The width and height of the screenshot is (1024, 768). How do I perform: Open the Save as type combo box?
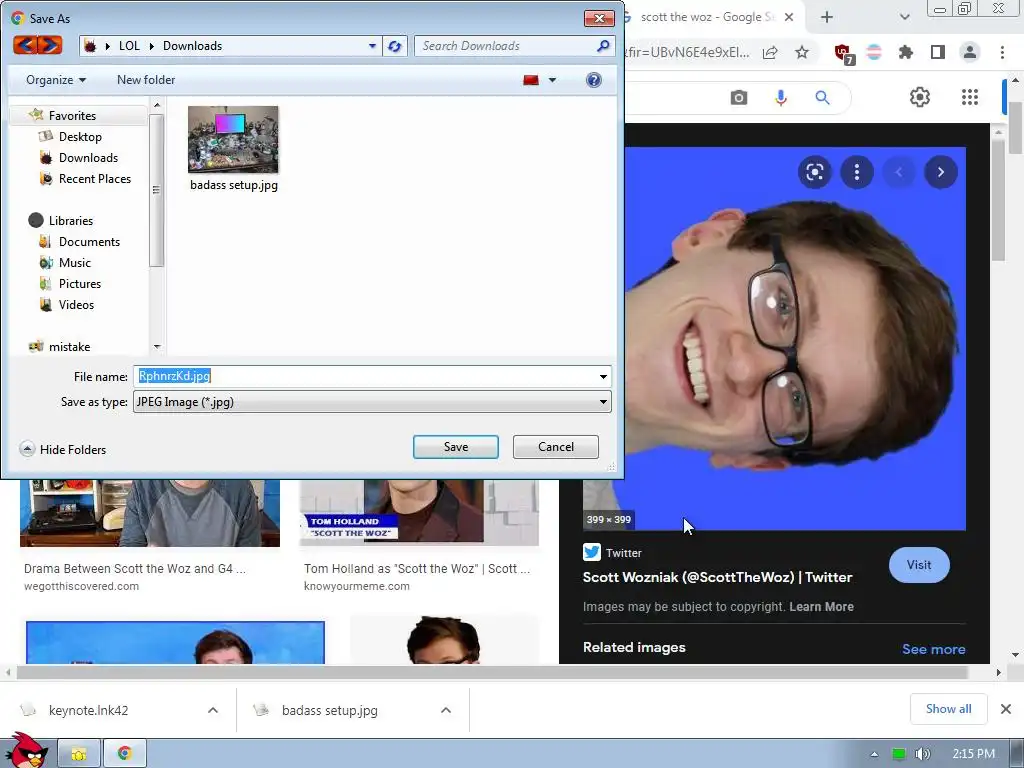tap(372, 402)
